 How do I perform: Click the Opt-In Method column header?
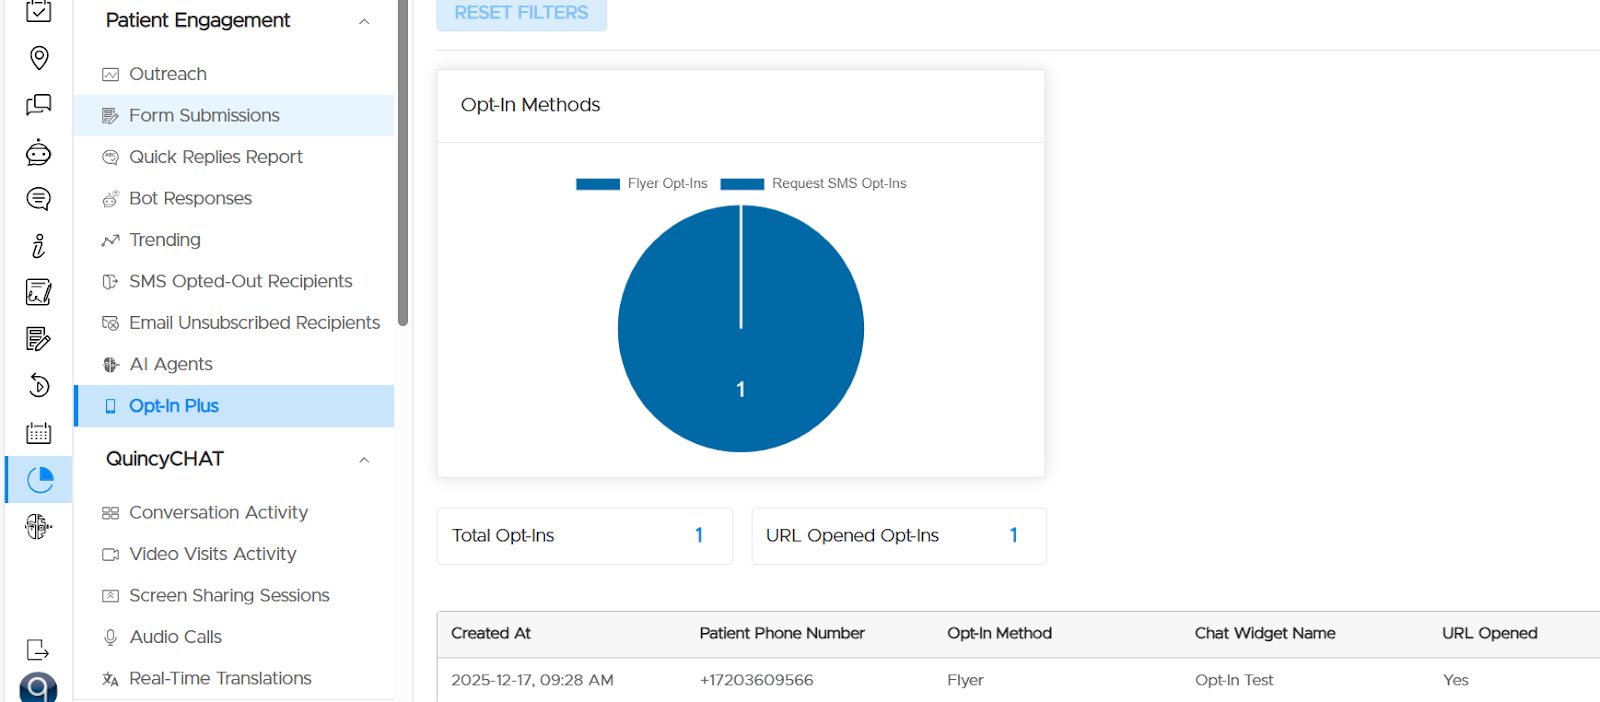point(999,634)
